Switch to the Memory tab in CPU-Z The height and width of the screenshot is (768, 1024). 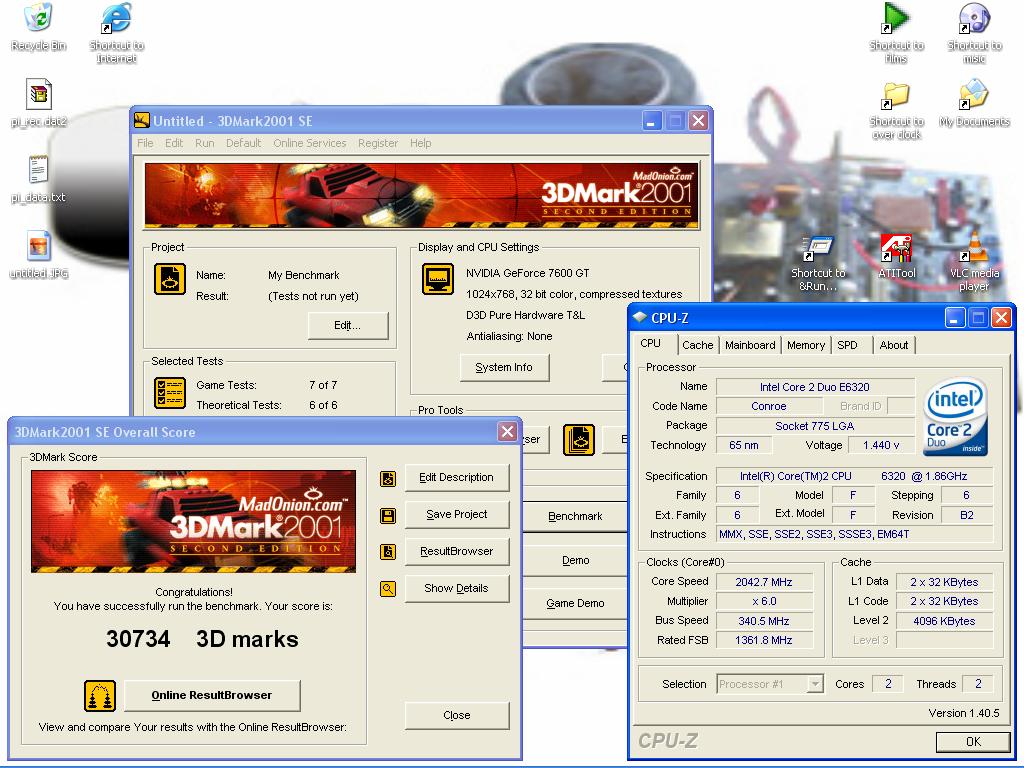point(805,345)
